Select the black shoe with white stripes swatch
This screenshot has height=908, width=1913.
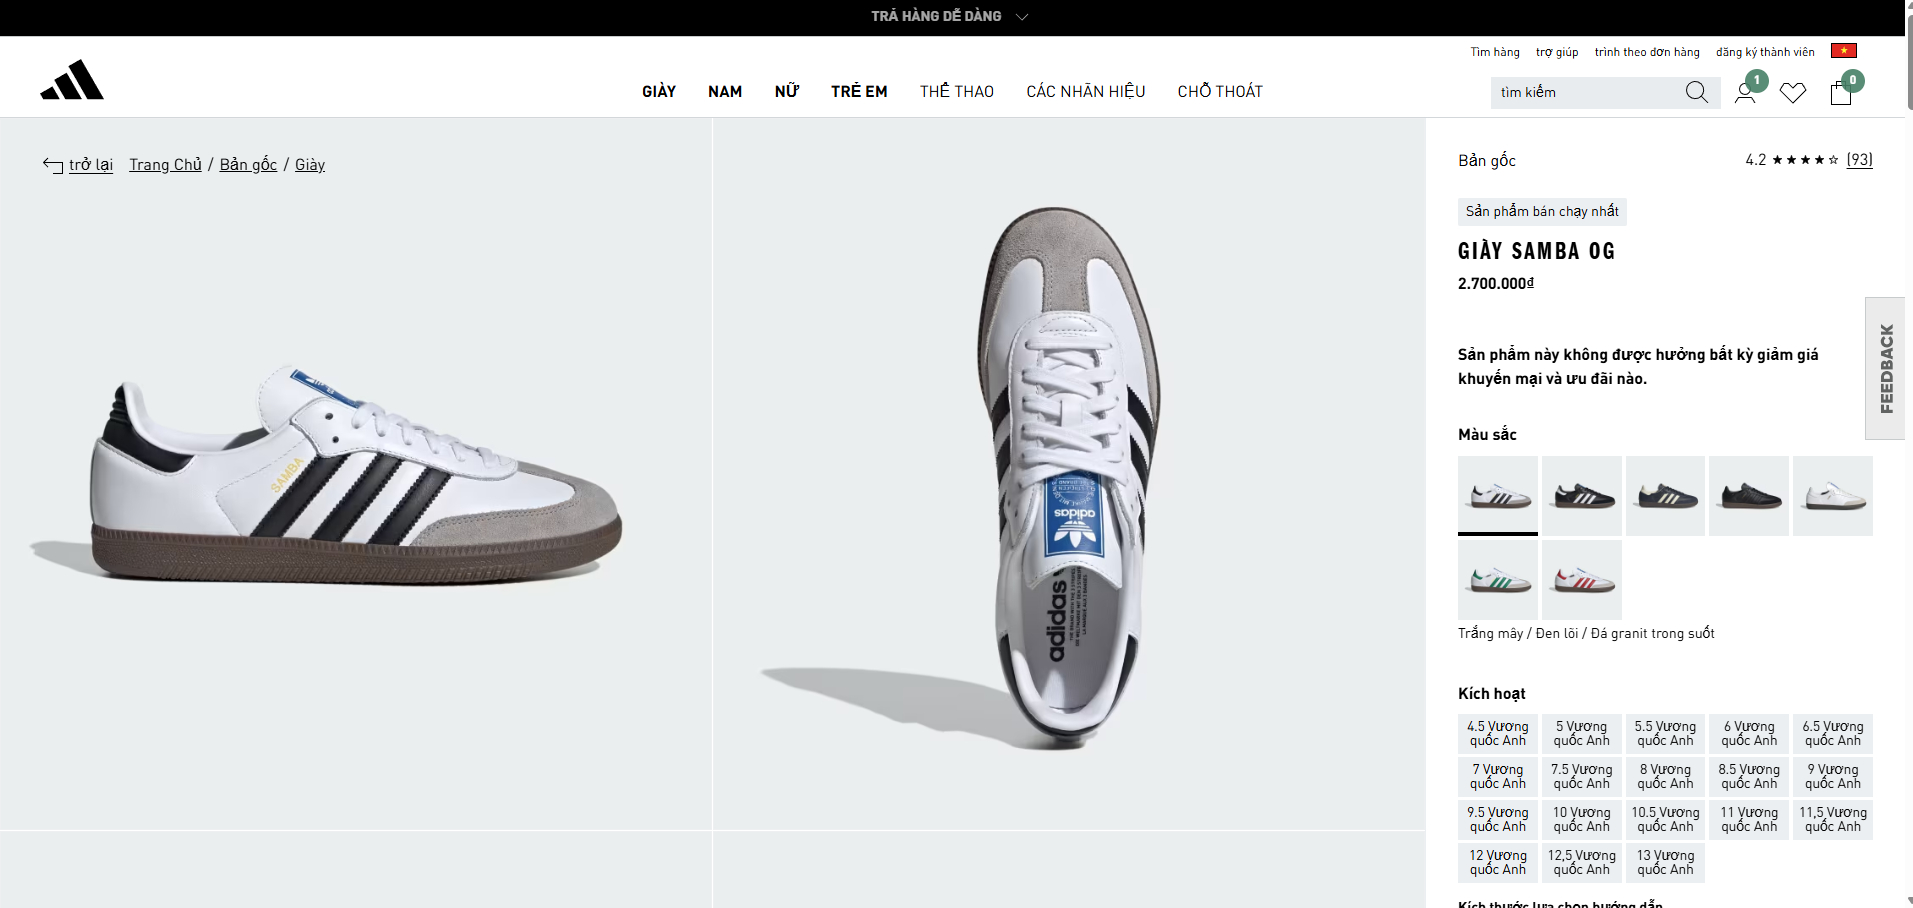tap(1582, 496)
